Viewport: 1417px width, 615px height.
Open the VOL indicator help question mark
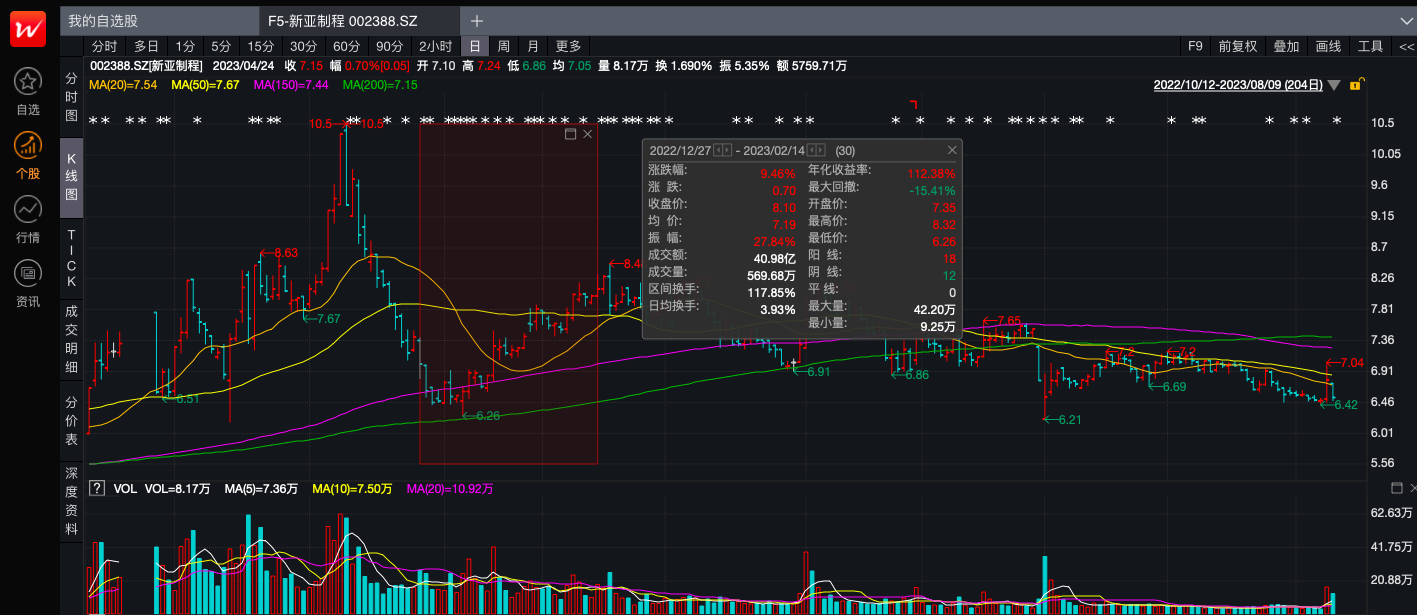click(97, 489)
